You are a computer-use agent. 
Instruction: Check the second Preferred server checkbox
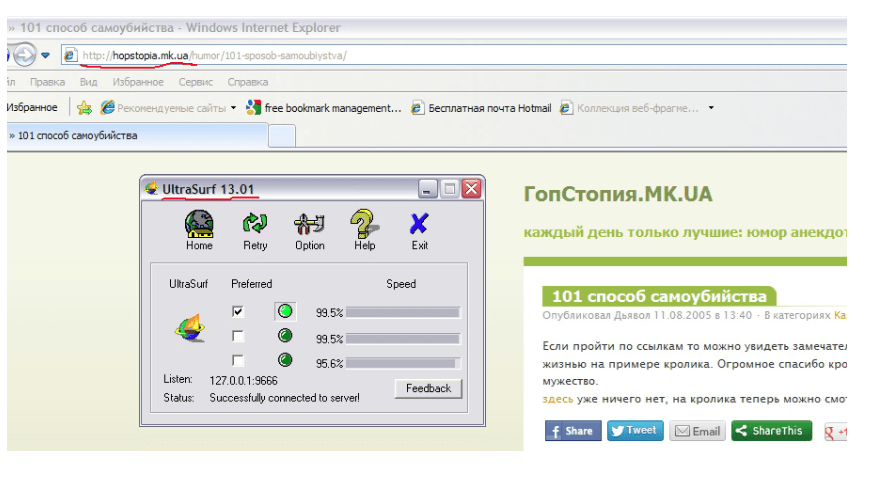click(238, 336)
